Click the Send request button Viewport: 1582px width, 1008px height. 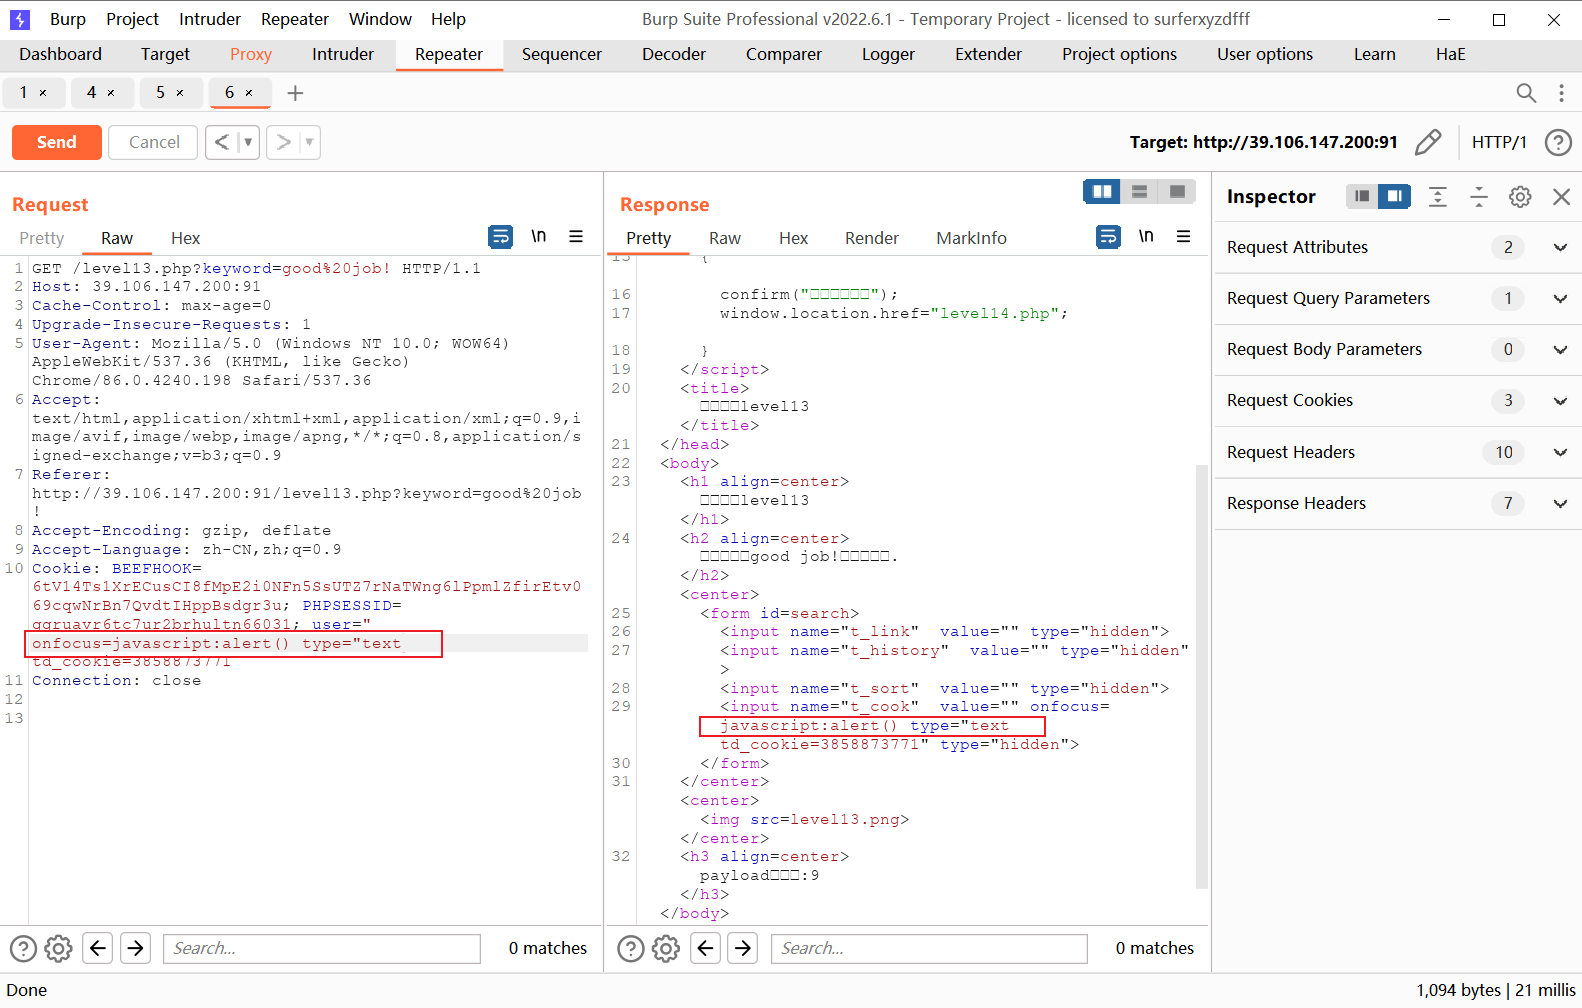pos(57,142)
